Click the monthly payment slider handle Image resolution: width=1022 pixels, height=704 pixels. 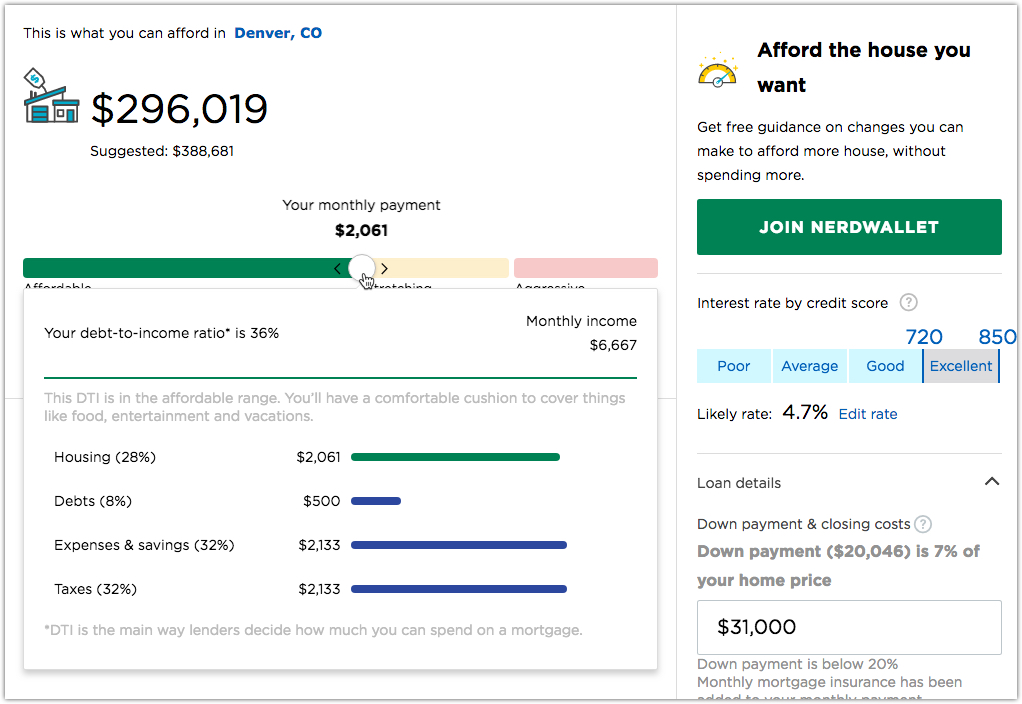click(362, 268)
